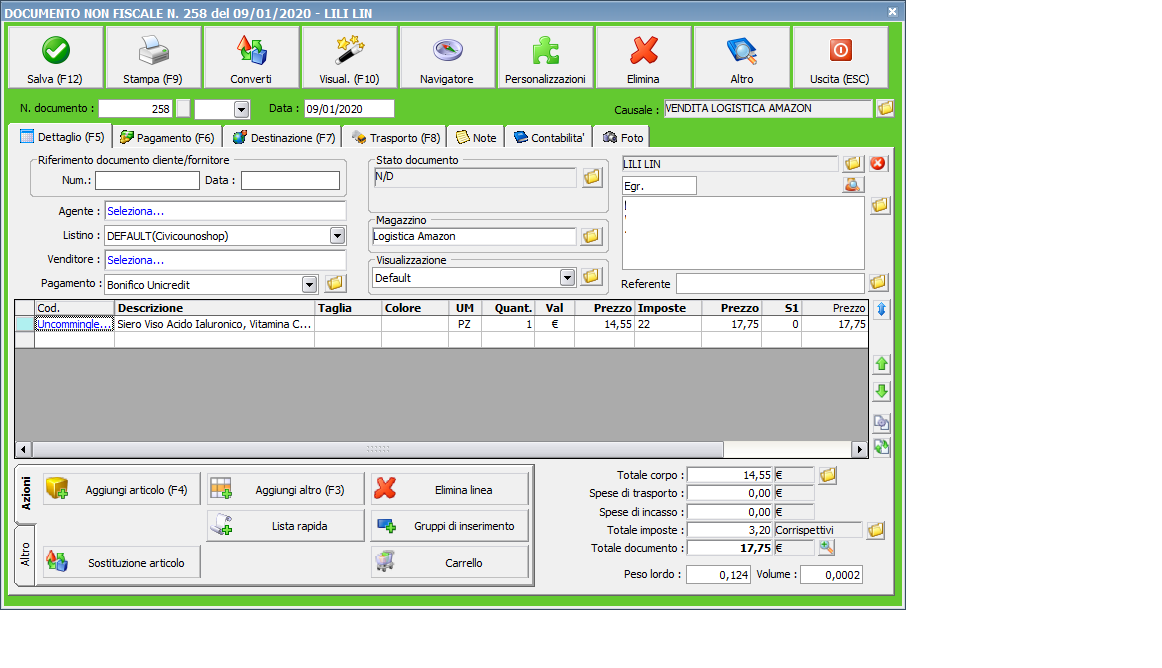Delete the document with the toolbar Elimina button
Viewport: 1162px width, 668px height.
click(x=643, y=58)
